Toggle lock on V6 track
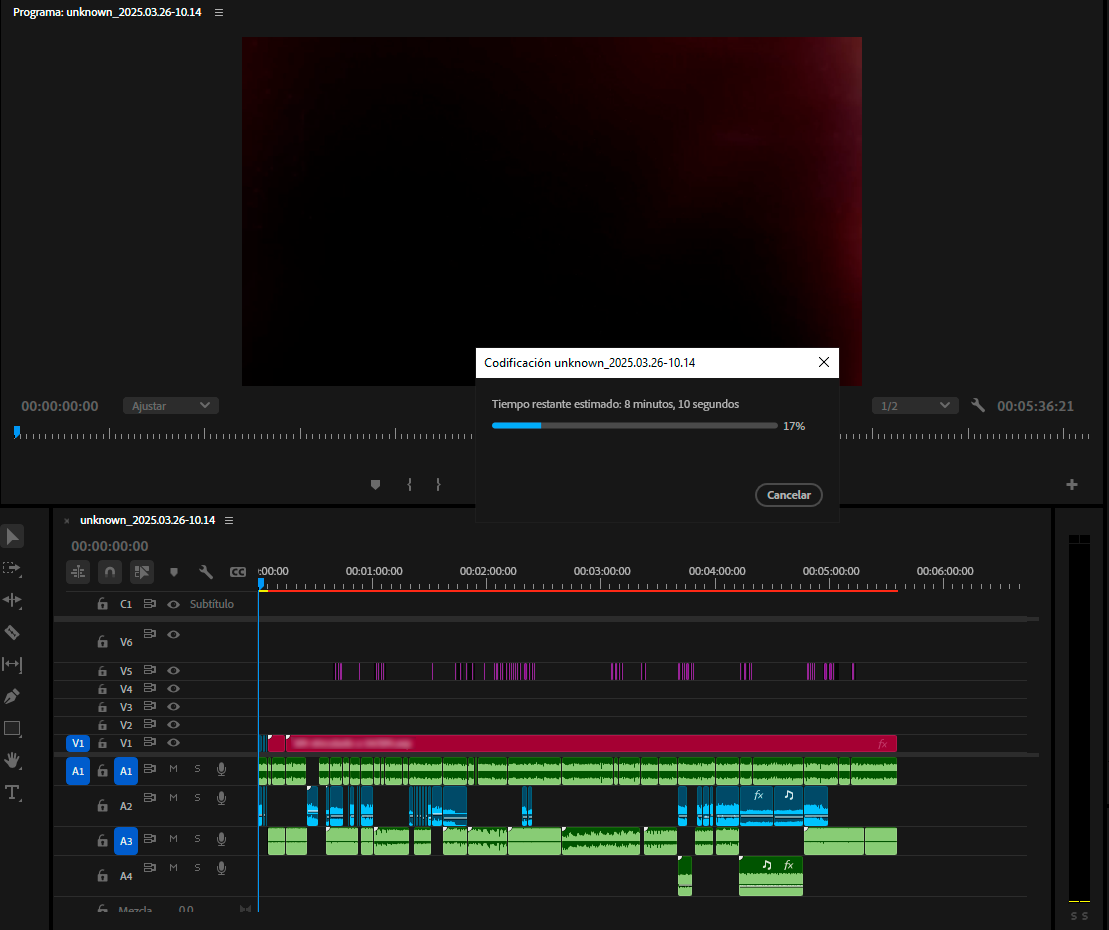The height and width of the screenshot is (930, 1109). tap(103, 641)
